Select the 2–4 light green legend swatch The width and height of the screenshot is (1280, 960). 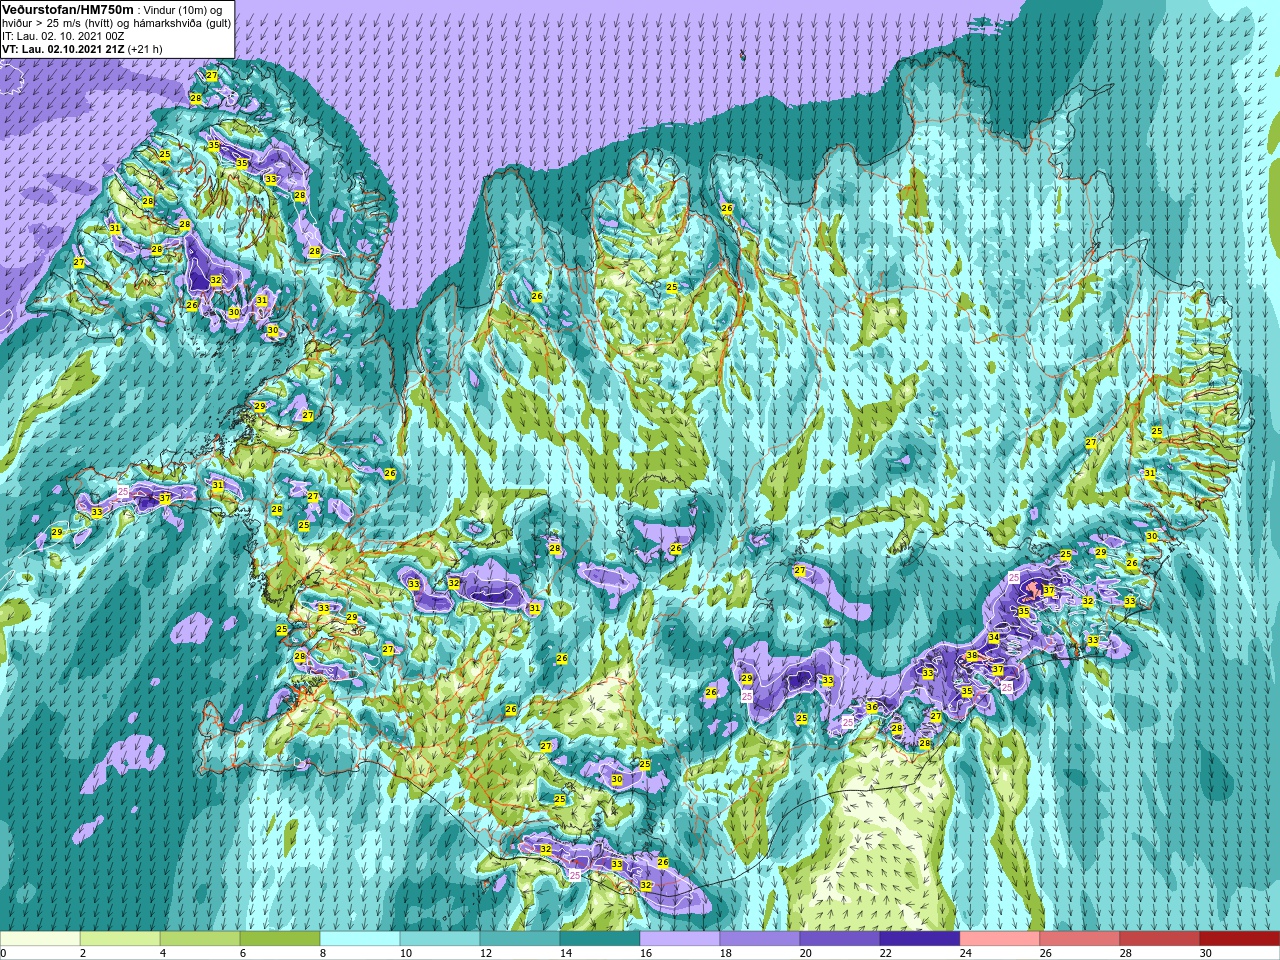[120, 940]
